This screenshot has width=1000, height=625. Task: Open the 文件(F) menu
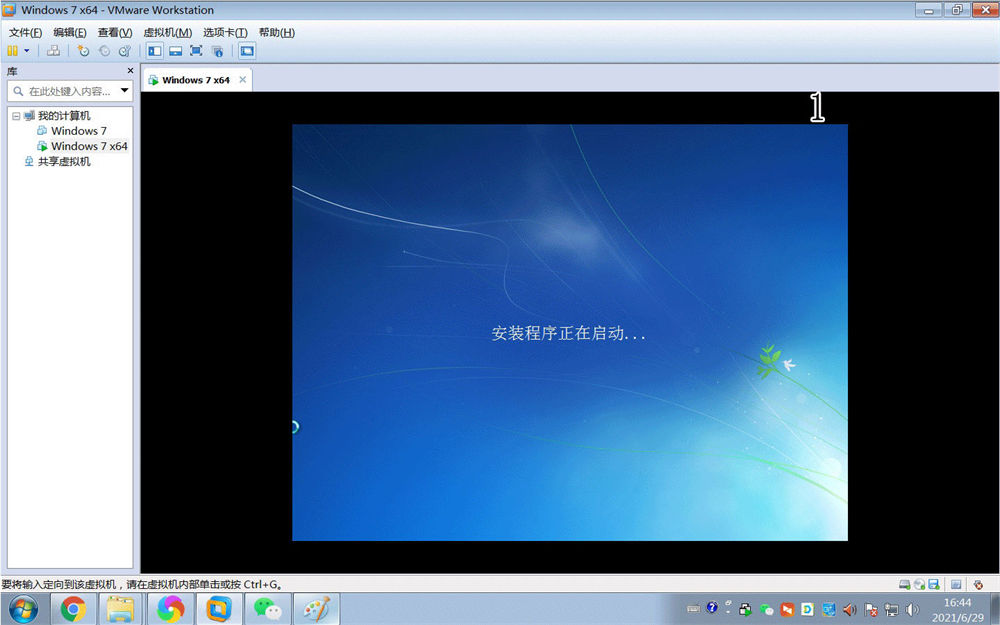click(x=26, y=33)
